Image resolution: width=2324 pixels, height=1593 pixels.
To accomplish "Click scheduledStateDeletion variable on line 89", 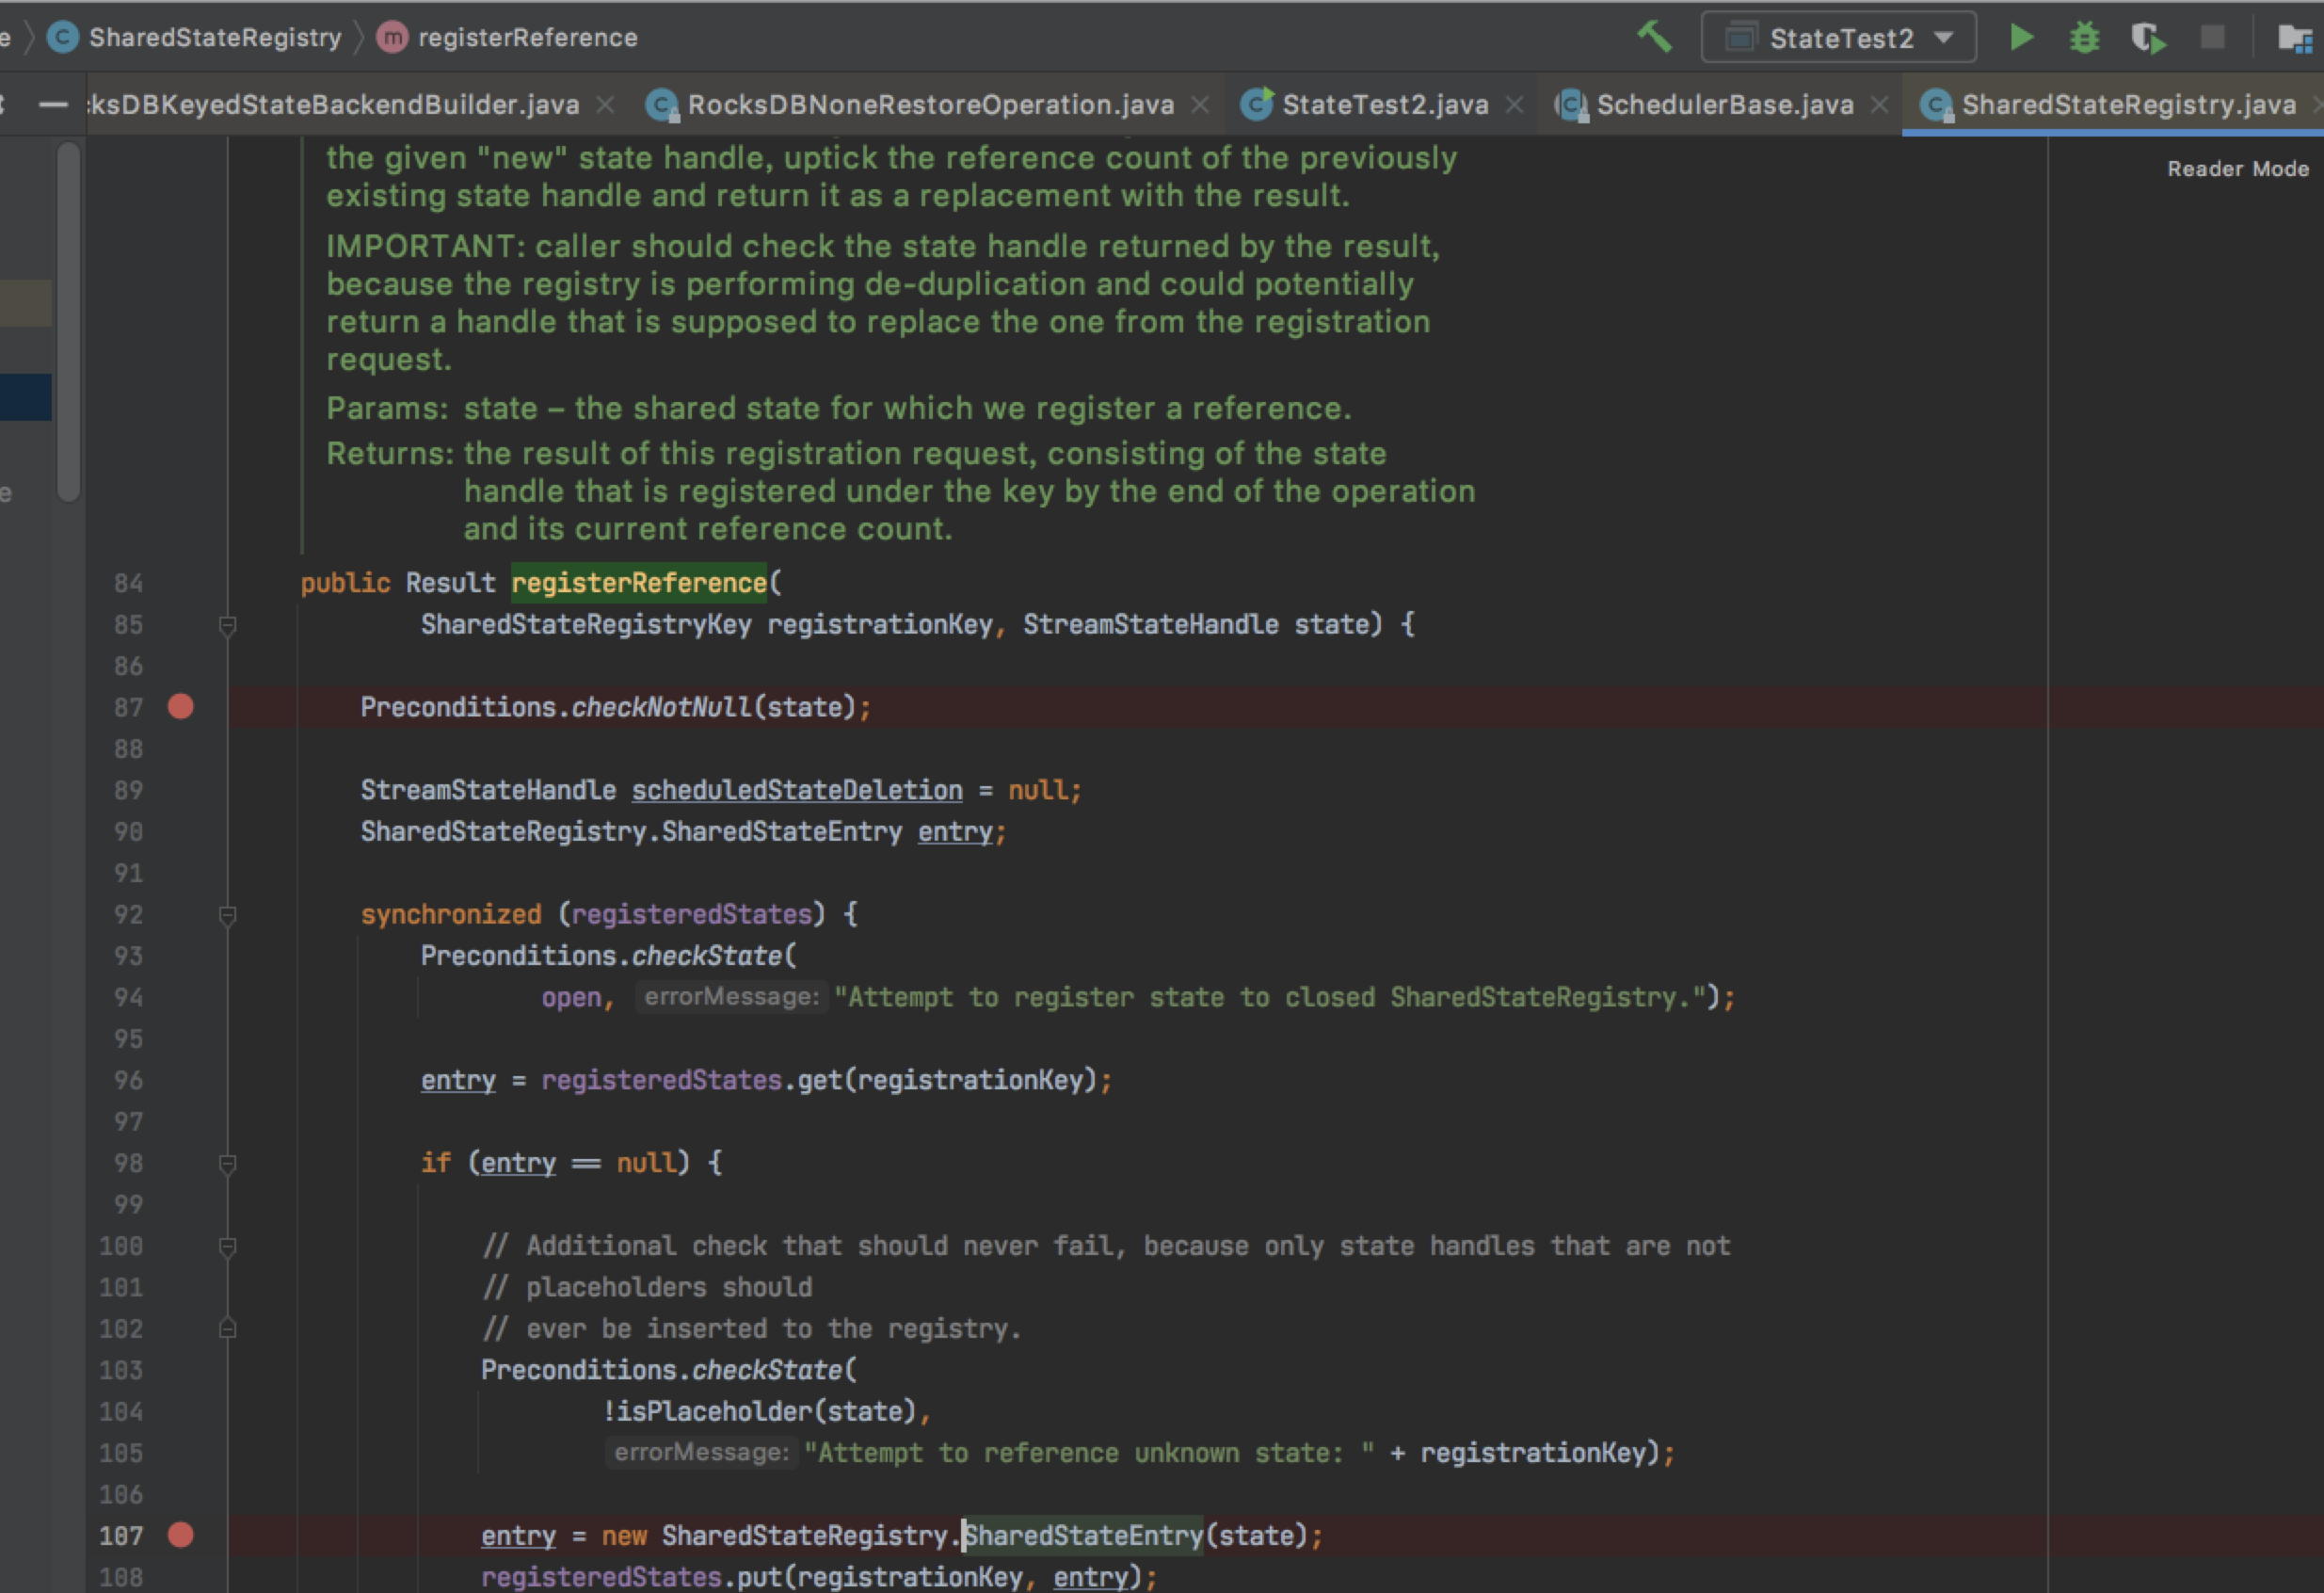I will 797,790.
